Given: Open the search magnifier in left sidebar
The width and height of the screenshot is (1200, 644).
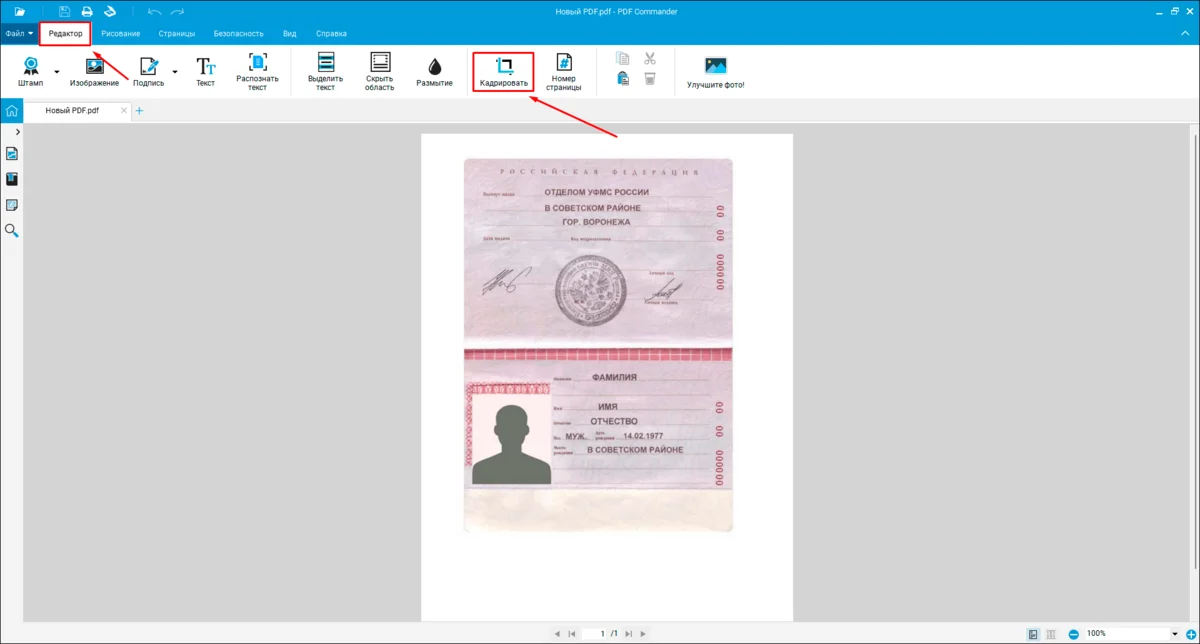Looking at the screenshot, I should (x=12, y=231).
